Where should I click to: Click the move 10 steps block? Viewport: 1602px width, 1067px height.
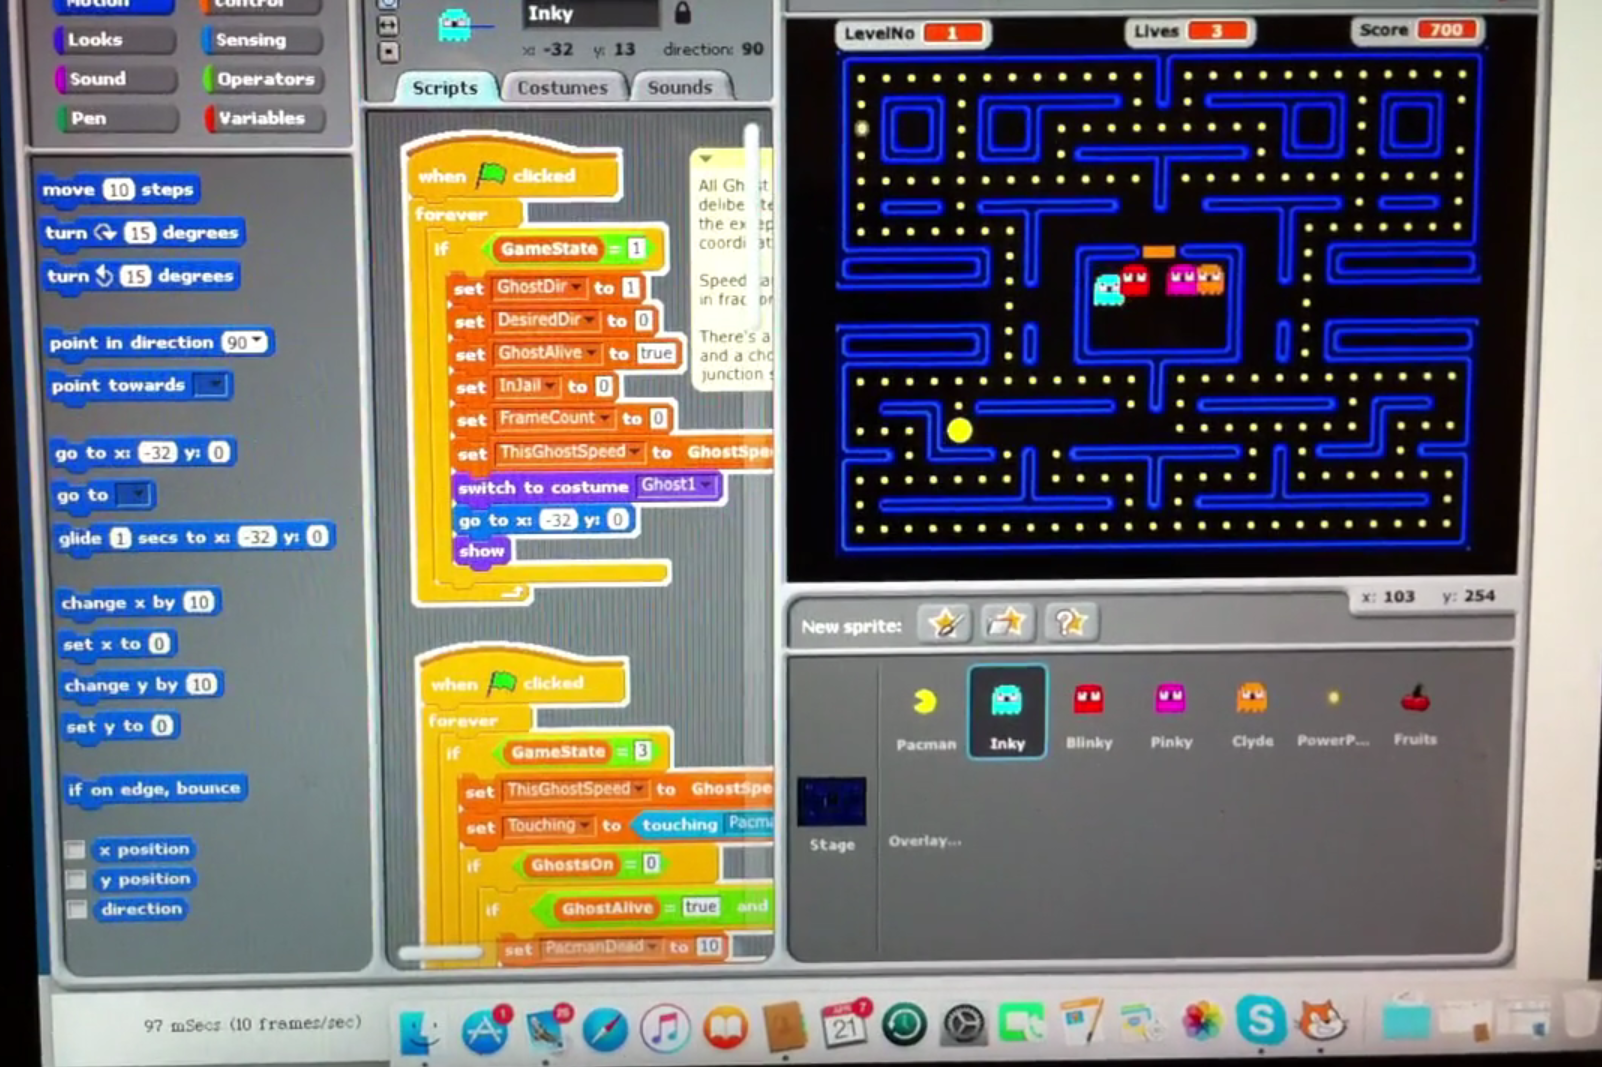point(119,189)
